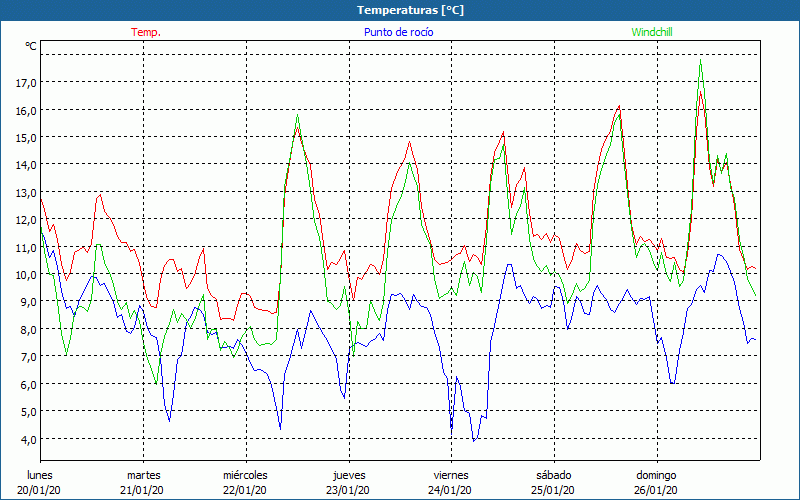Click the 26/01/20 date label
This screenshot has width=800, height=500.
[x=656, y=490]
